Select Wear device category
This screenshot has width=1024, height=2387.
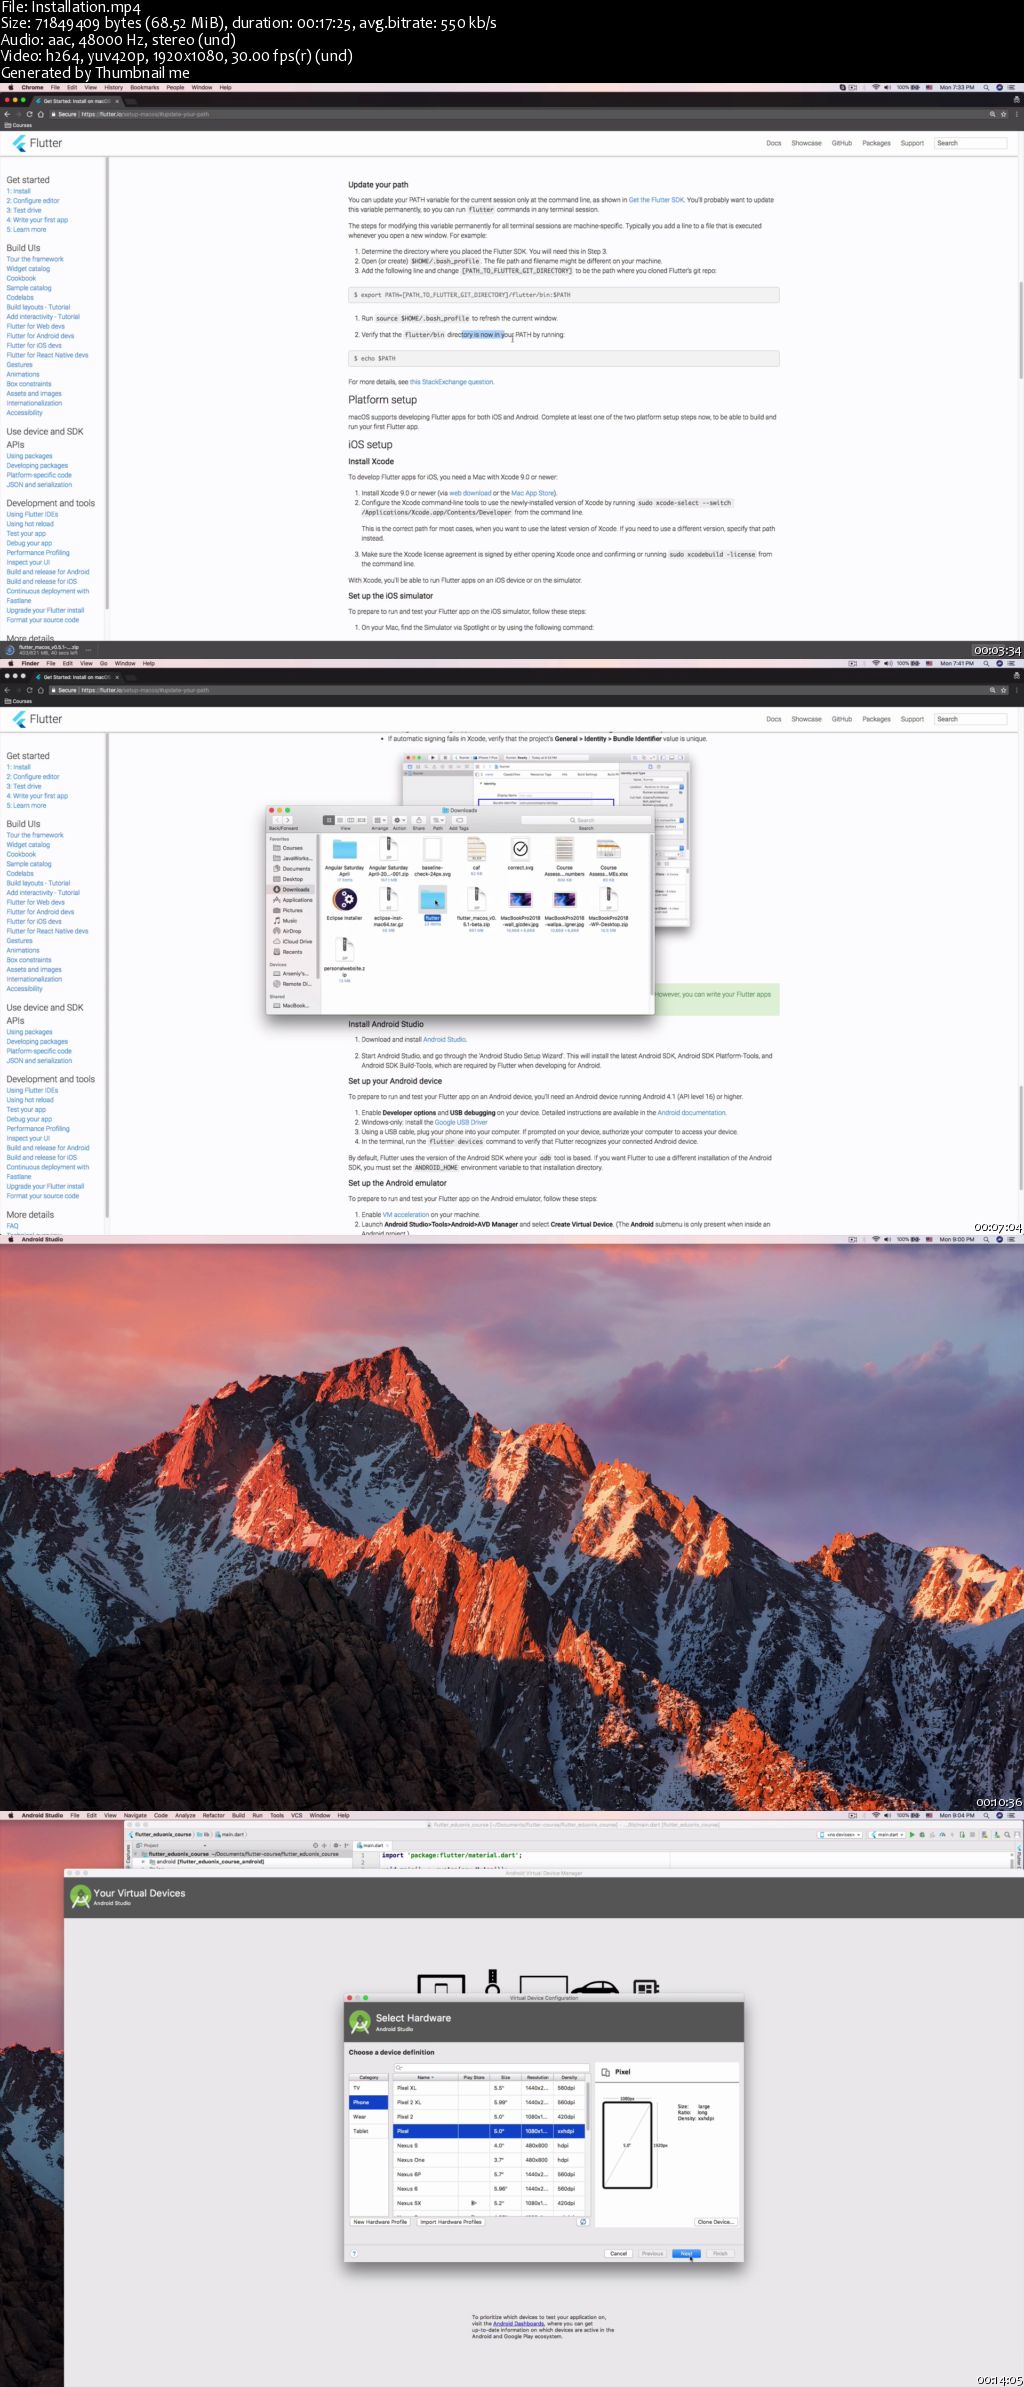click(x=368, y=2117)
